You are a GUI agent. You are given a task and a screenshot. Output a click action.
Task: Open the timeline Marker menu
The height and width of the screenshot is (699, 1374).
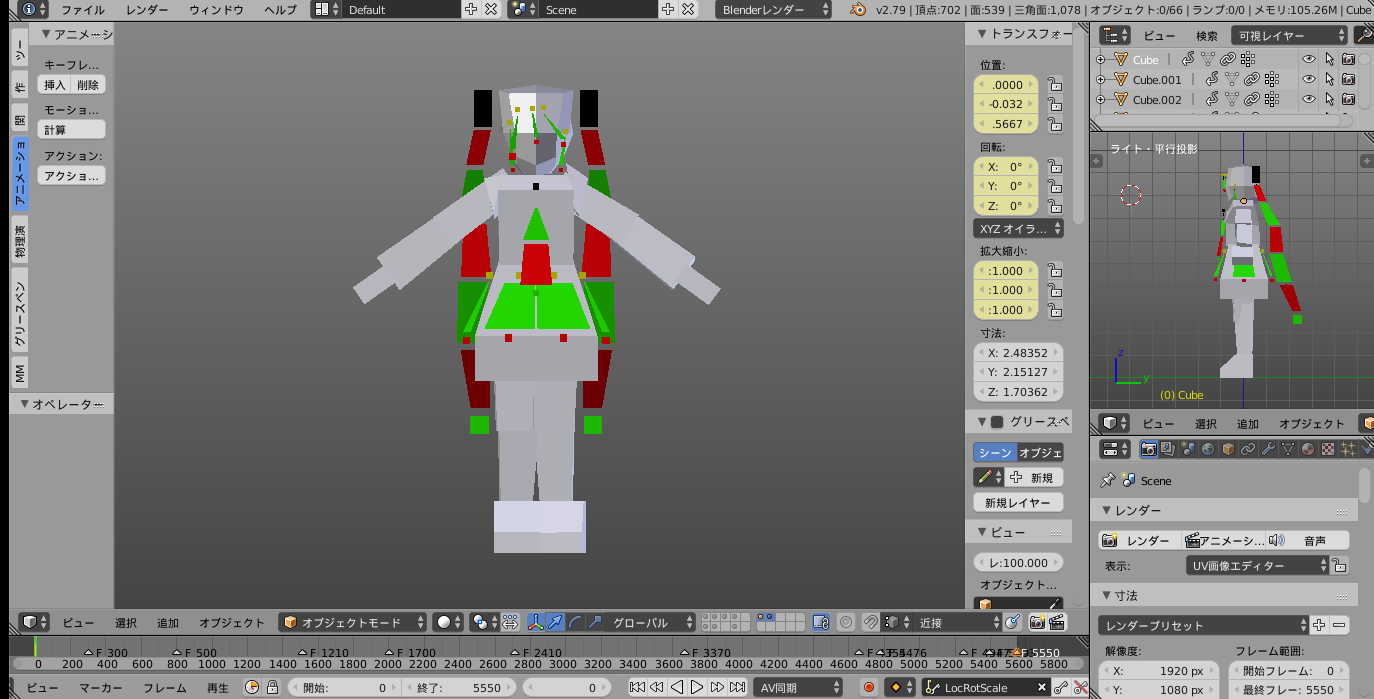(100, 687)
